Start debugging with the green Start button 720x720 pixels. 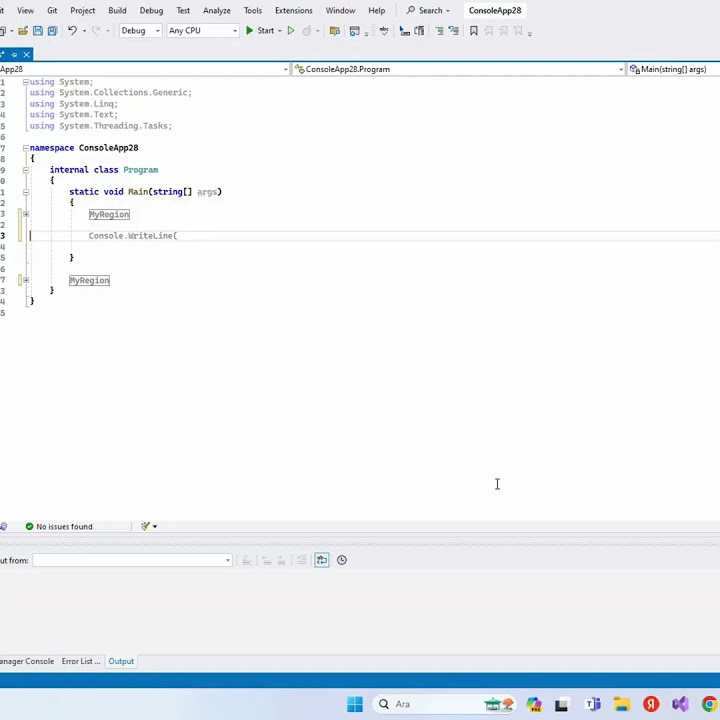[260, 31]
